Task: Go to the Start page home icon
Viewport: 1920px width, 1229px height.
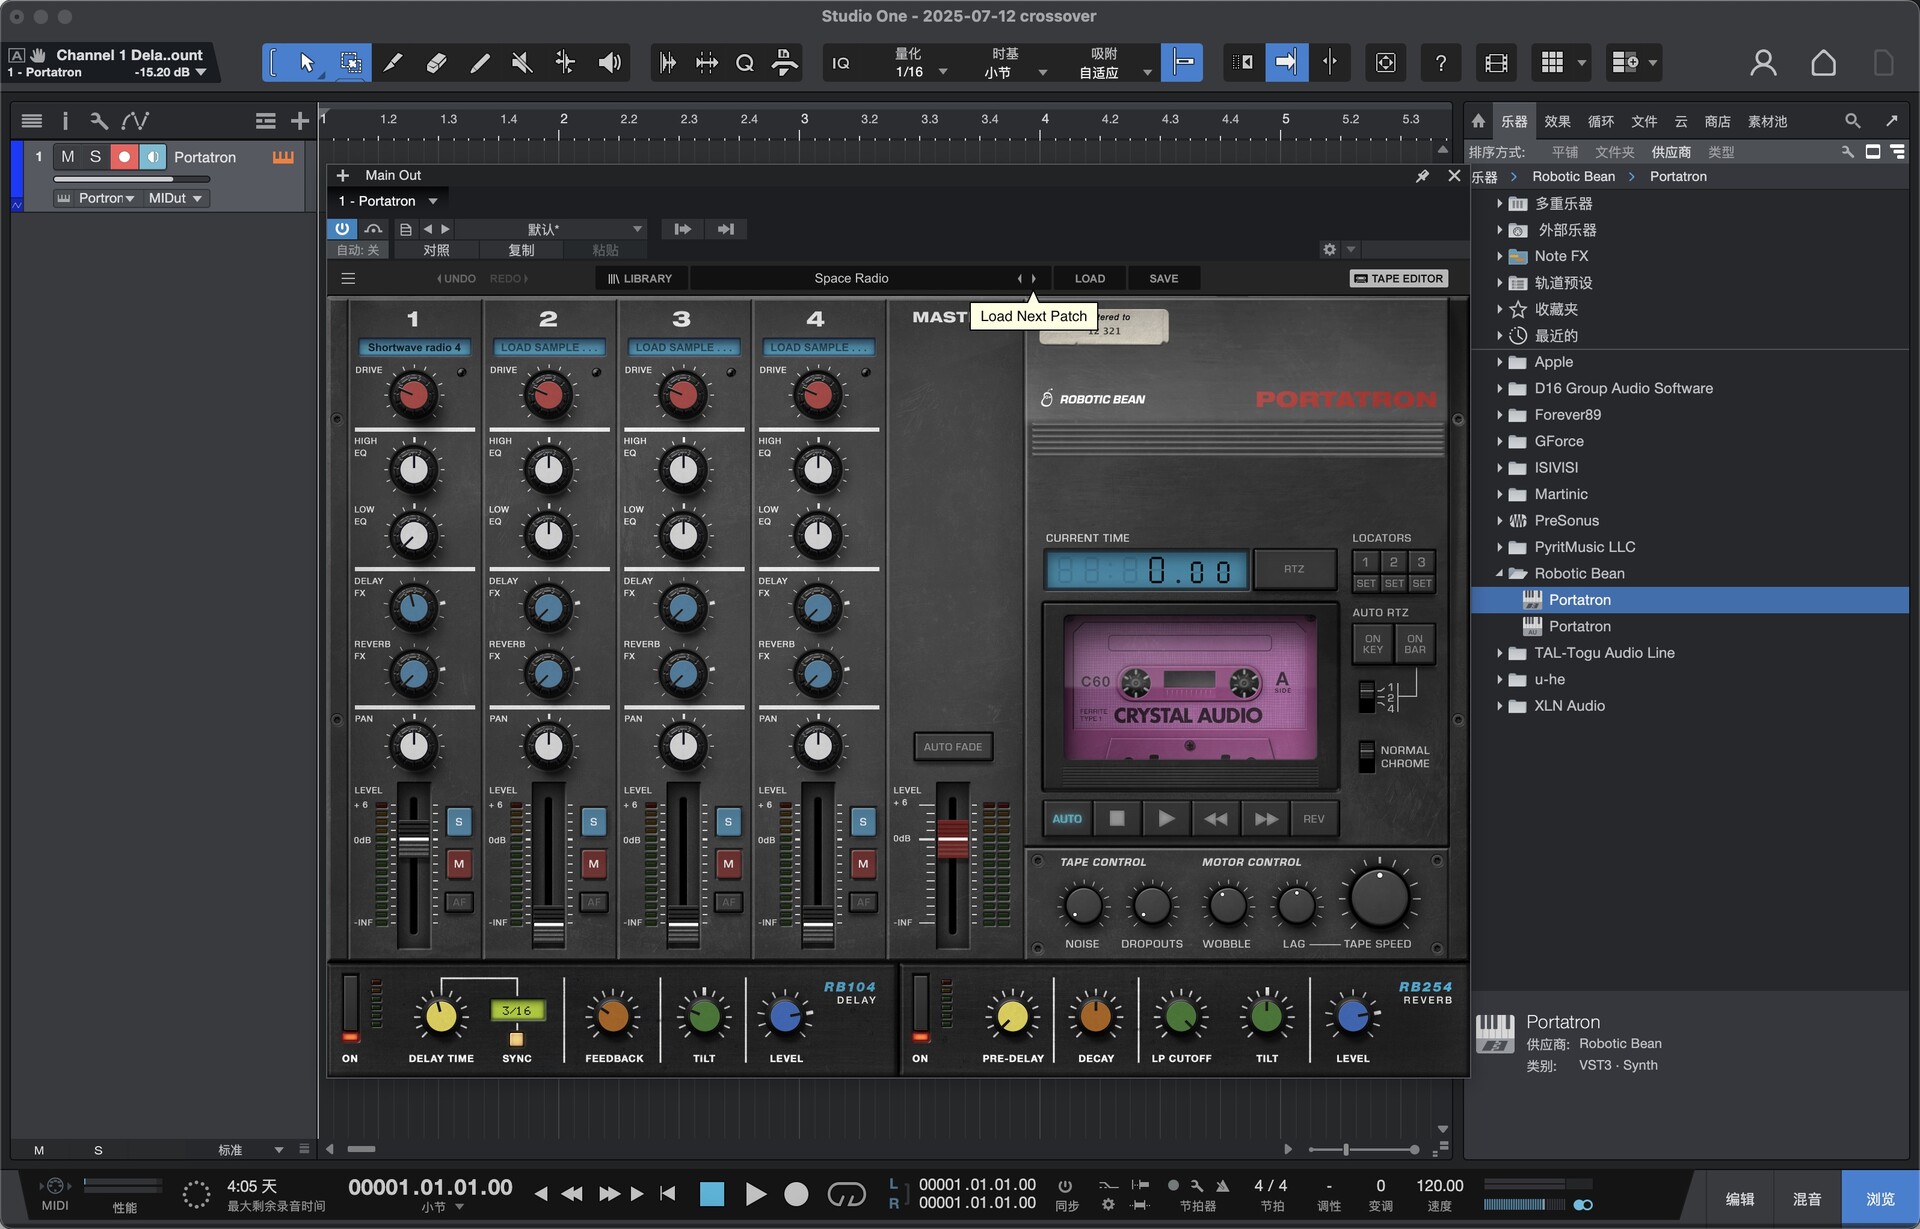Action: (x=1823, y=63)
